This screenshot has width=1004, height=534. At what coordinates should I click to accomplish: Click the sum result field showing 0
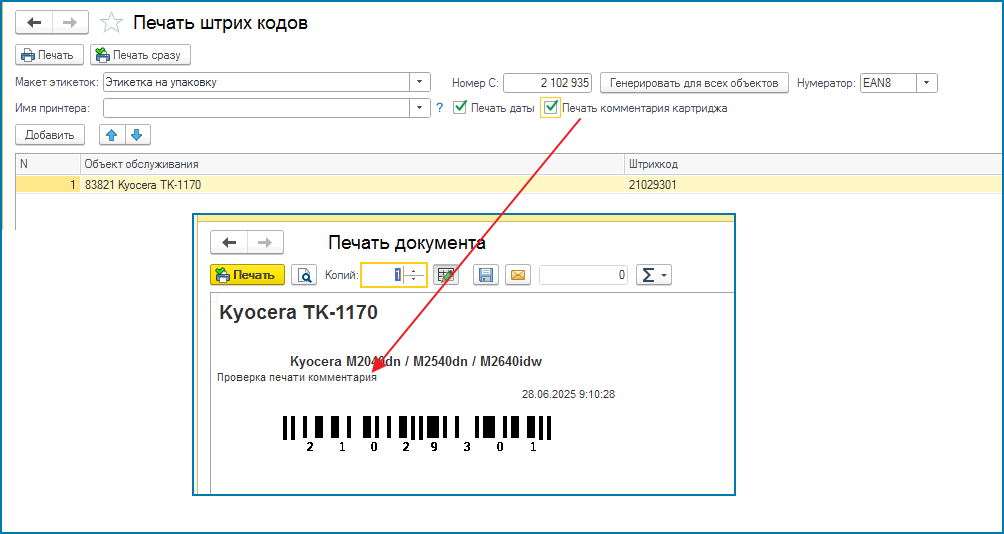click(x=585, y=275)
